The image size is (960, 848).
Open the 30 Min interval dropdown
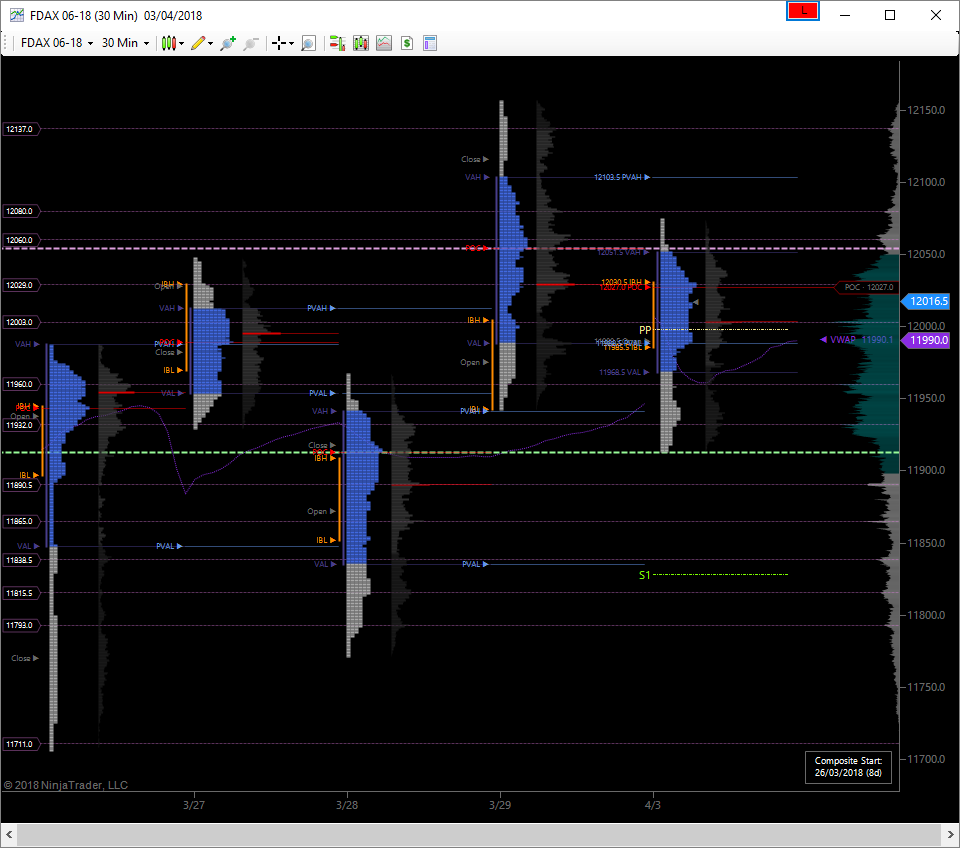tap(125, 43)
